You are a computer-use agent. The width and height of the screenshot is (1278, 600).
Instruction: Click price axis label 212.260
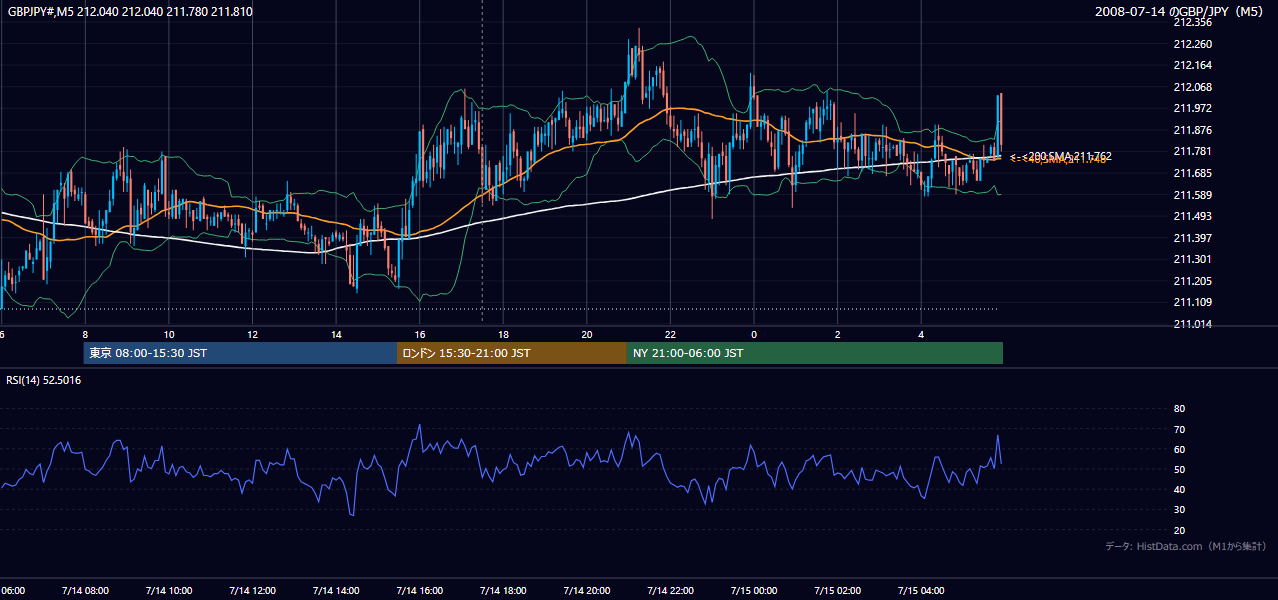[1192, 44]
